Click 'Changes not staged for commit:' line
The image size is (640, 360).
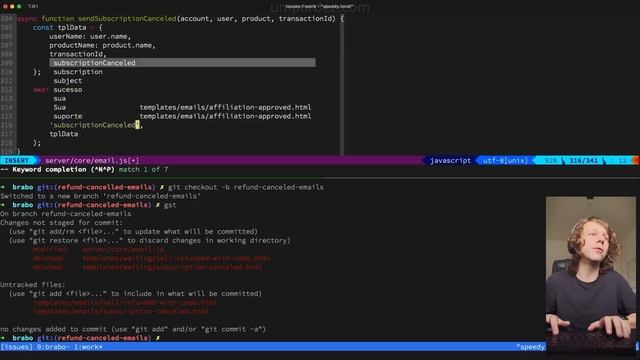pos(61,223)
